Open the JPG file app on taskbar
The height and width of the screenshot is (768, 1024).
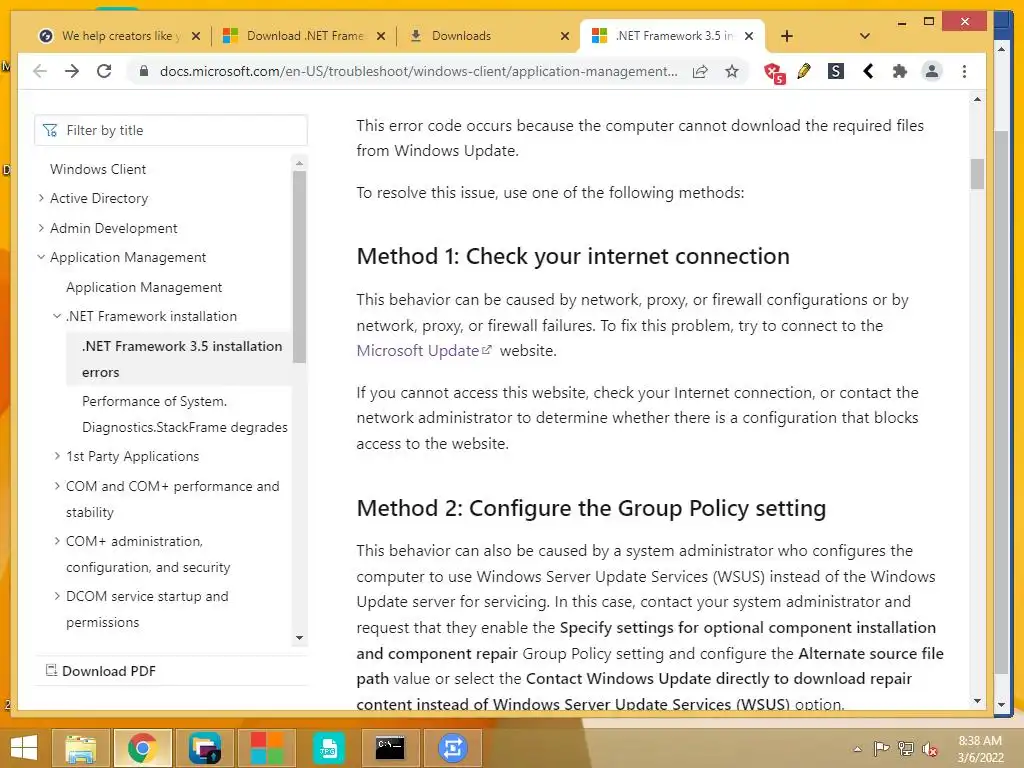328,748
